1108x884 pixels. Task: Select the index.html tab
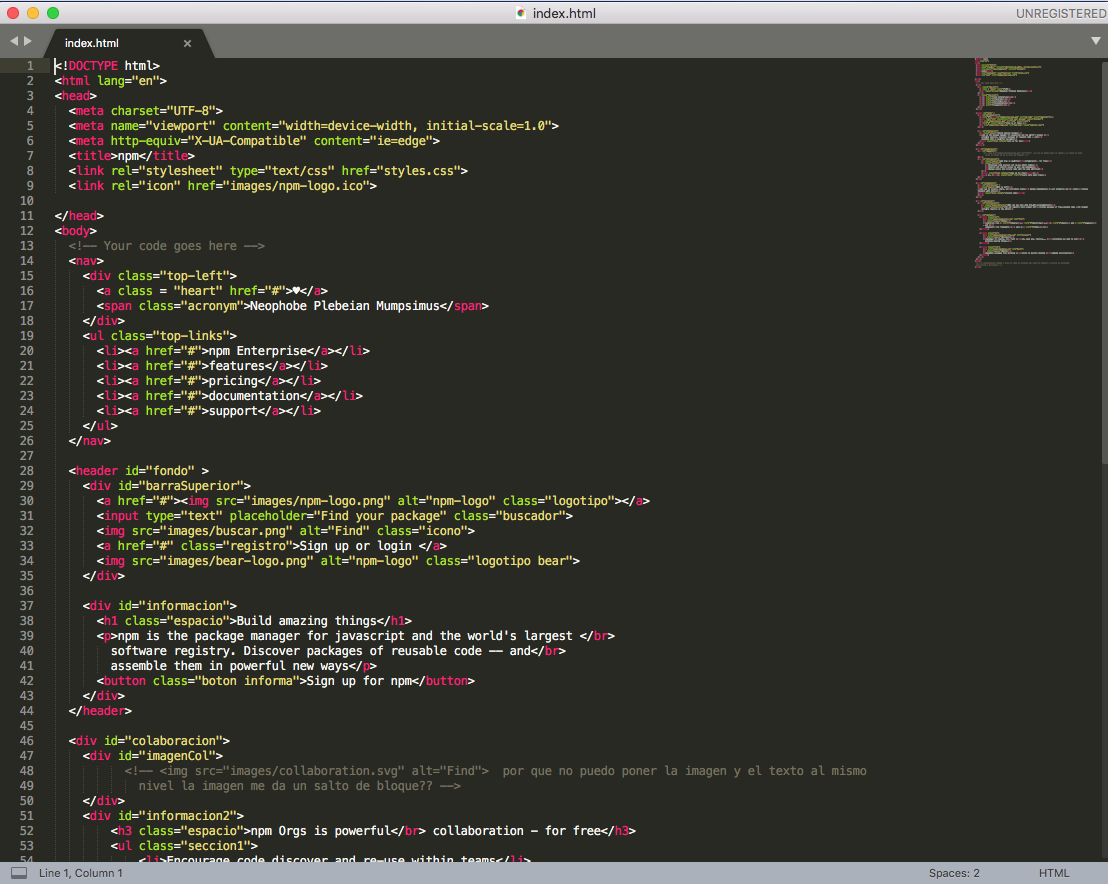pyautogui.click(x=92, y=43)
